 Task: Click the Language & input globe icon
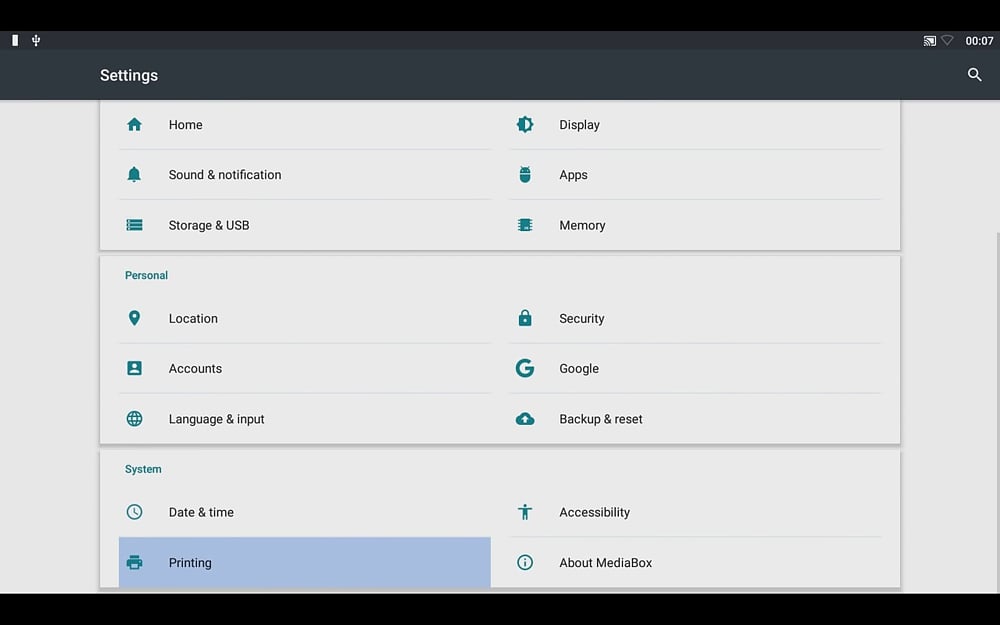(x=134, y=418)
